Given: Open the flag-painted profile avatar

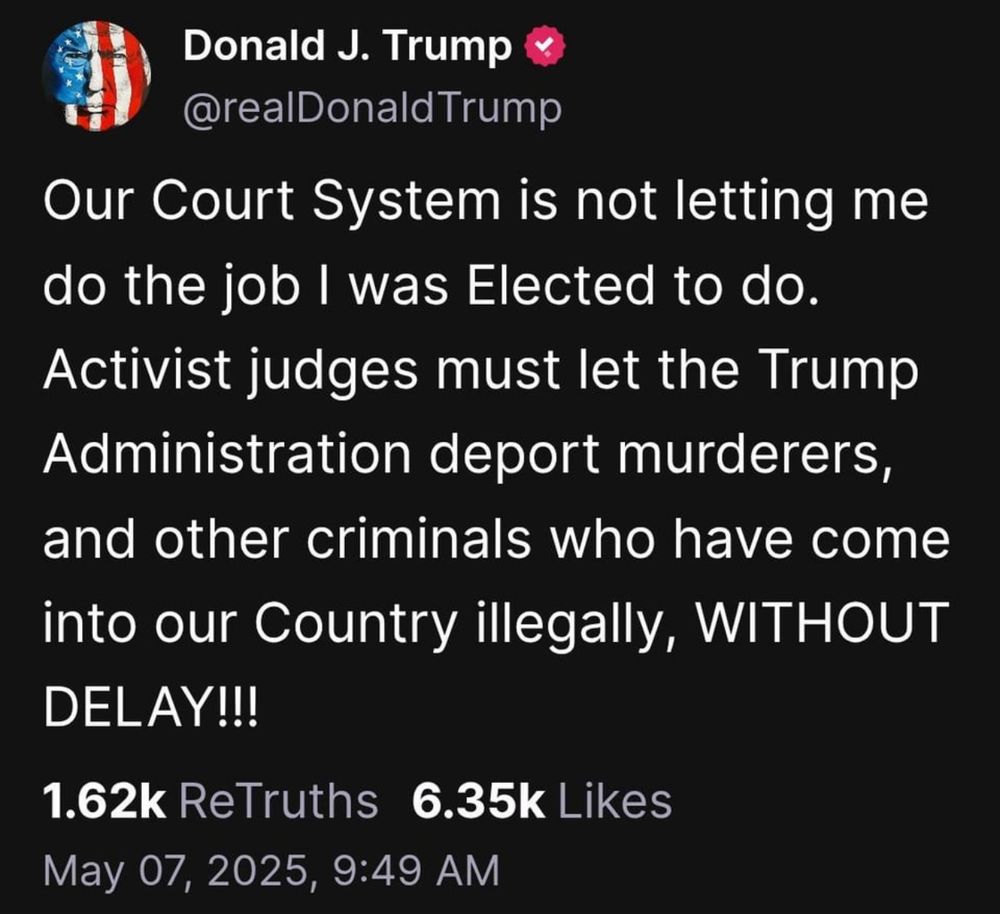Looking at the screenshot, I should [96, 75].
